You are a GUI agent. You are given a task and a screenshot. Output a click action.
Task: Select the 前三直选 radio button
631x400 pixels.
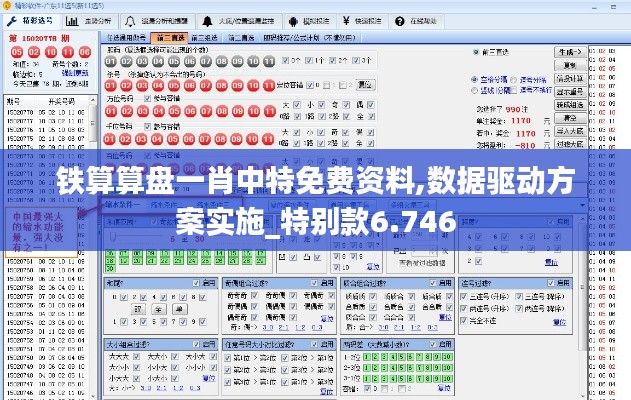(476, 52)
